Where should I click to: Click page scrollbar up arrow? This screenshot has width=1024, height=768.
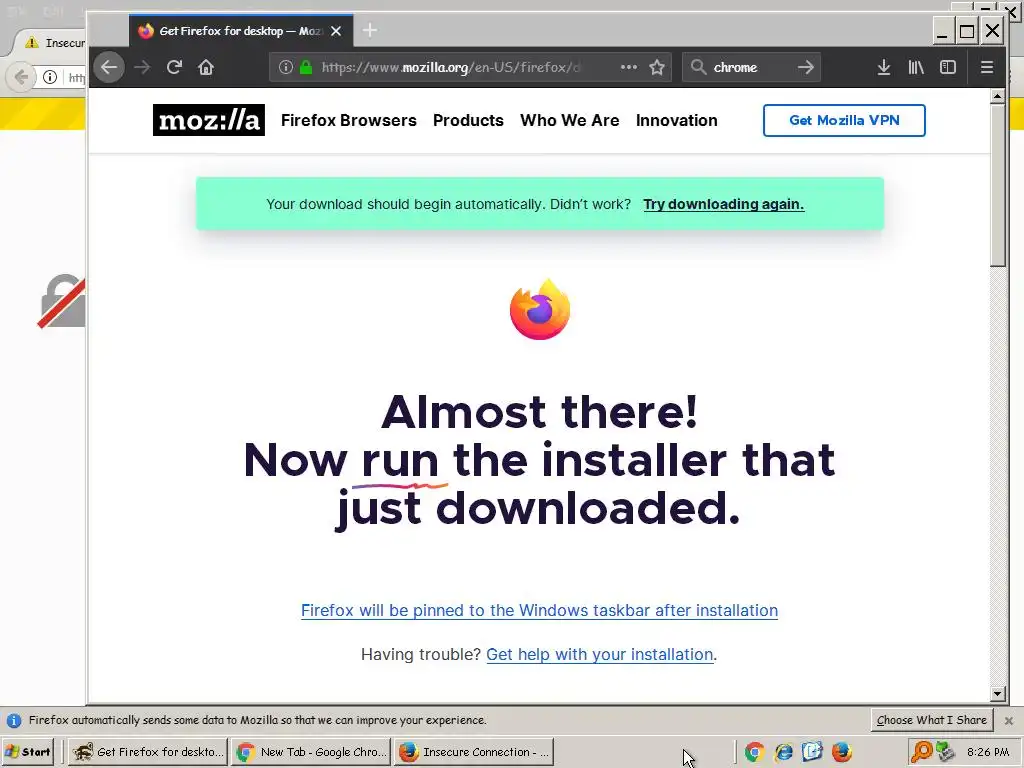click(997, 97)
